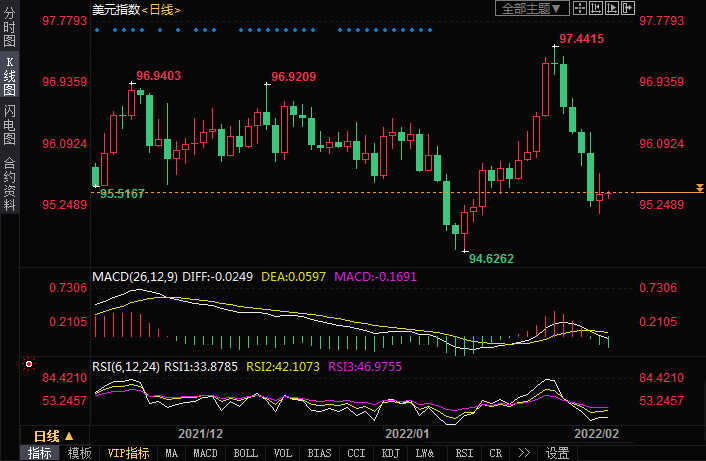Viewport: 706px width, 461px height.
Task: Click the VIP指标 button
Action: (128, 453)
